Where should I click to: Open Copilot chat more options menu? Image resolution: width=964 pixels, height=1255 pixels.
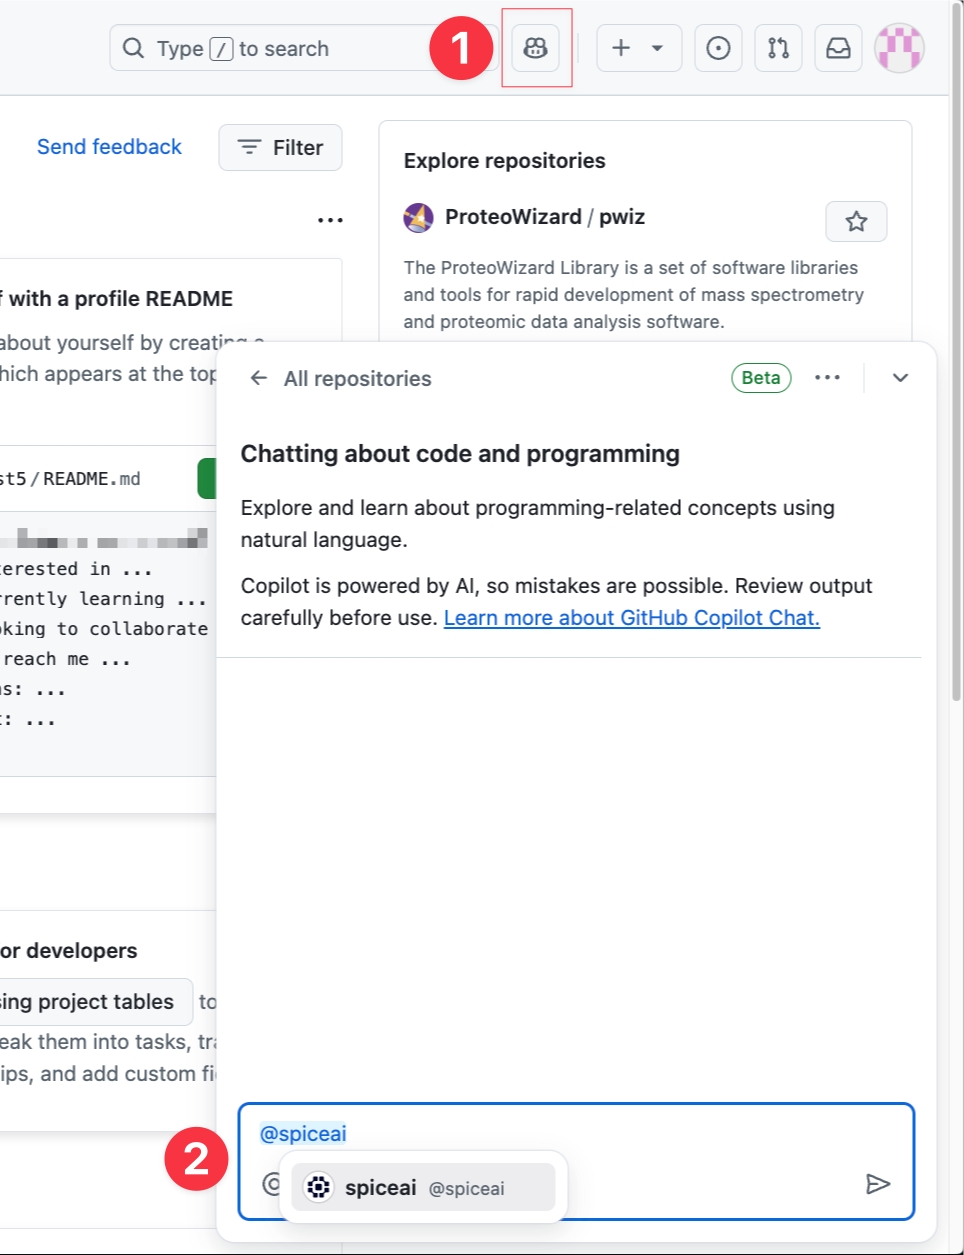point(827,378)
